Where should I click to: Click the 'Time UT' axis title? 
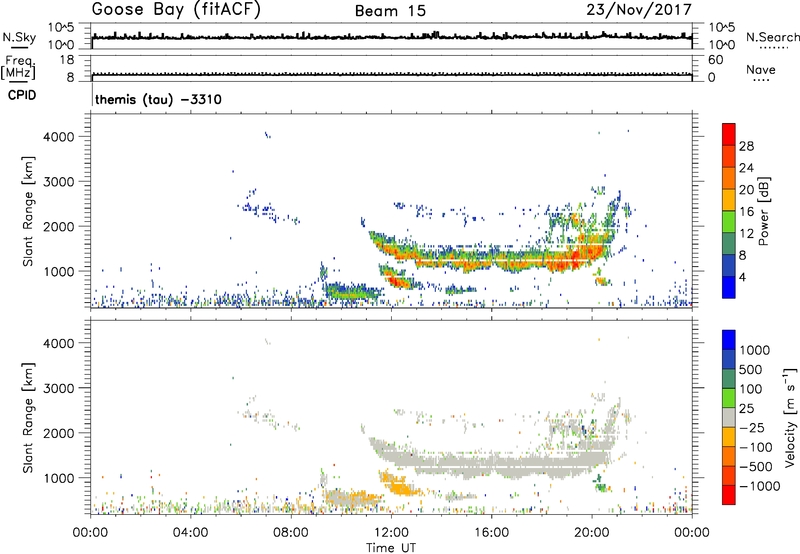391,548
